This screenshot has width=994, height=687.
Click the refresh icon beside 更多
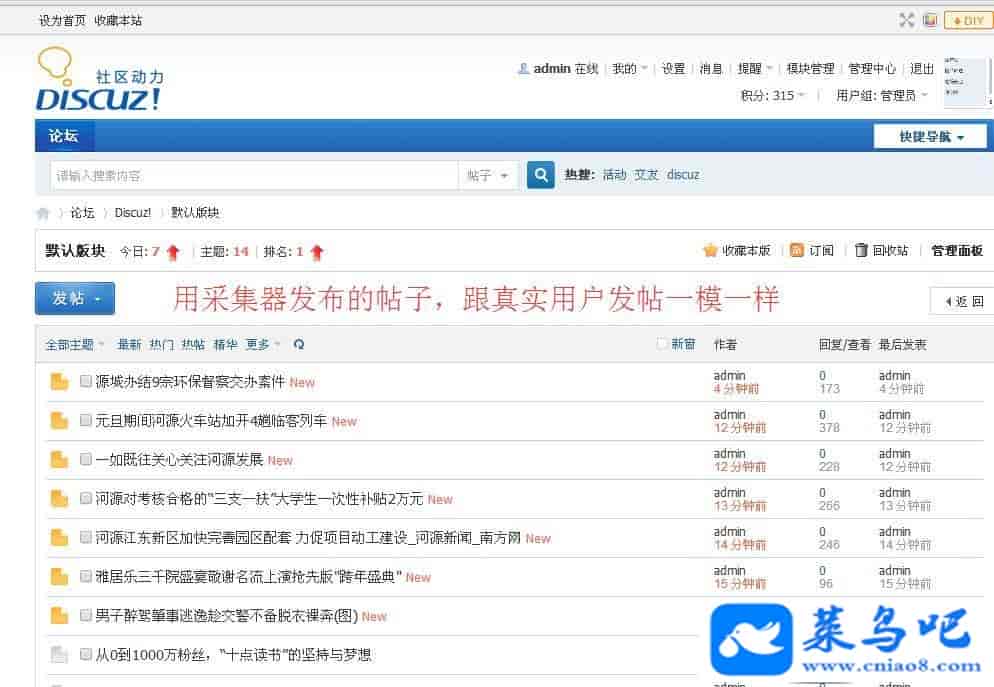(x=299, y=344)
